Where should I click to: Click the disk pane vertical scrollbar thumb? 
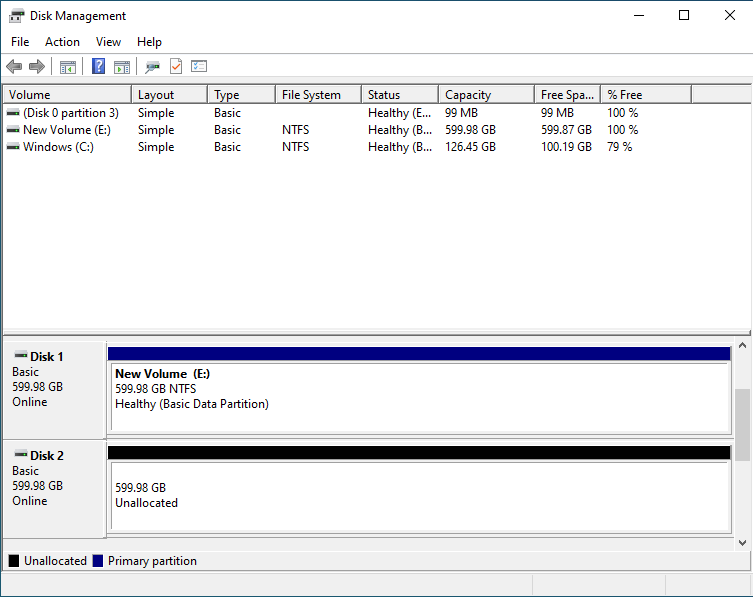tap(742, 425)
